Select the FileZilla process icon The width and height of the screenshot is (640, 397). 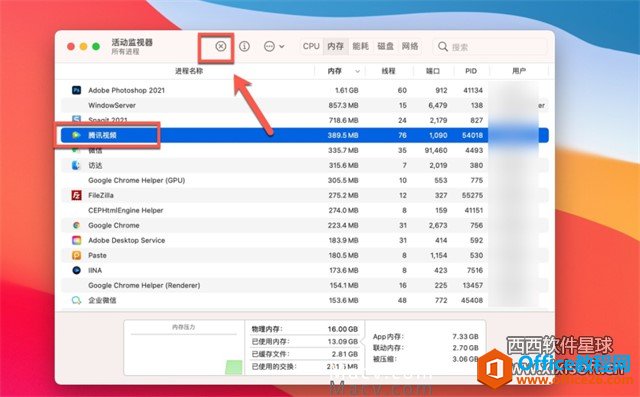76,195
